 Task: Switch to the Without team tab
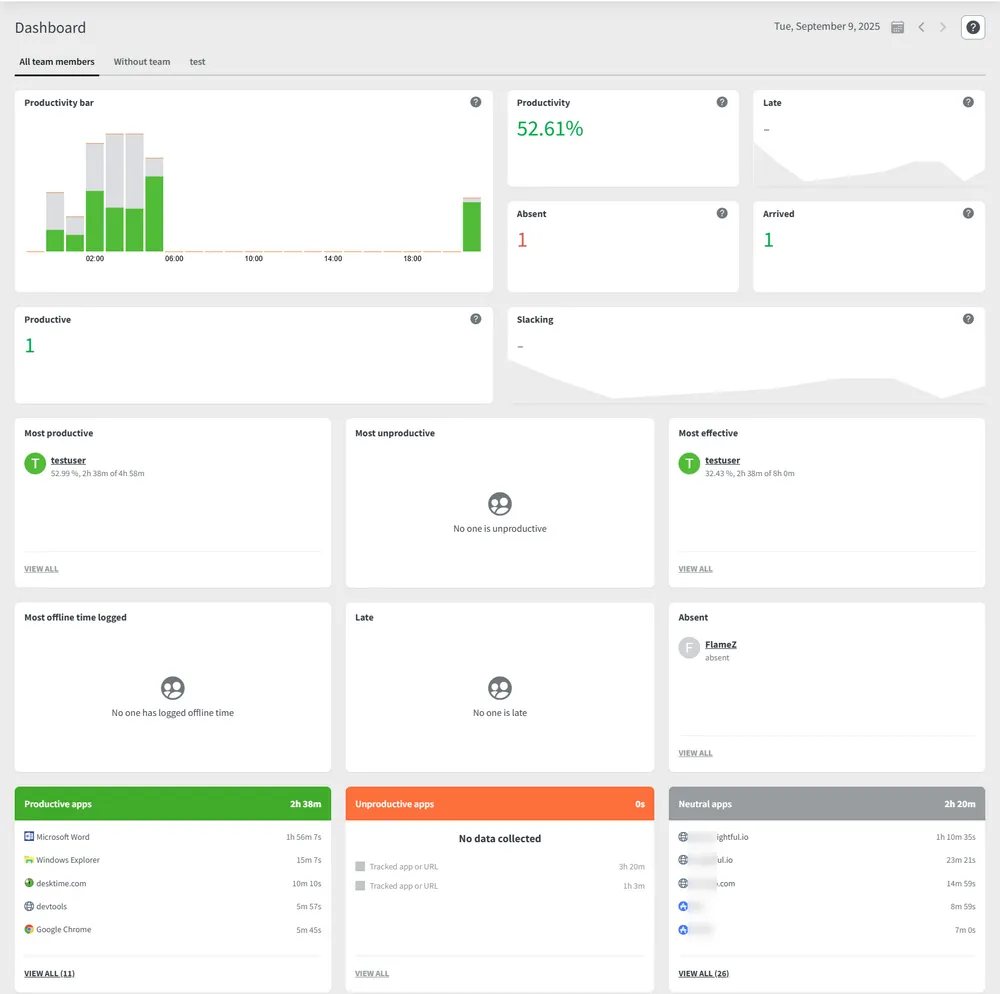[142, 61]
